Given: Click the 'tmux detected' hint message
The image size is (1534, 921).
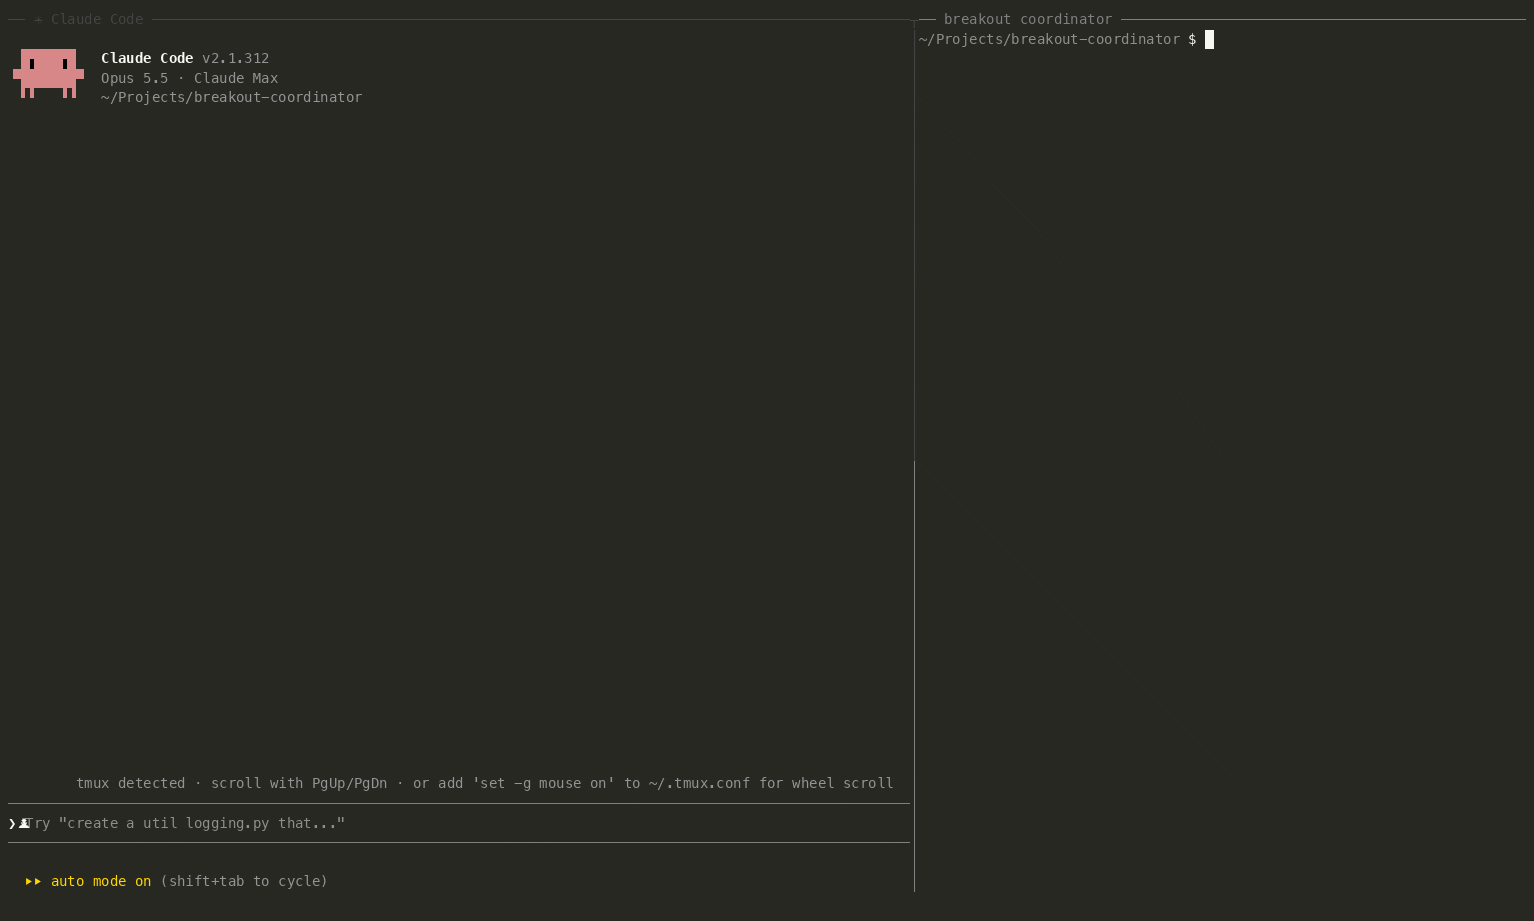Looking at the screenshot, I should point(485,784).
